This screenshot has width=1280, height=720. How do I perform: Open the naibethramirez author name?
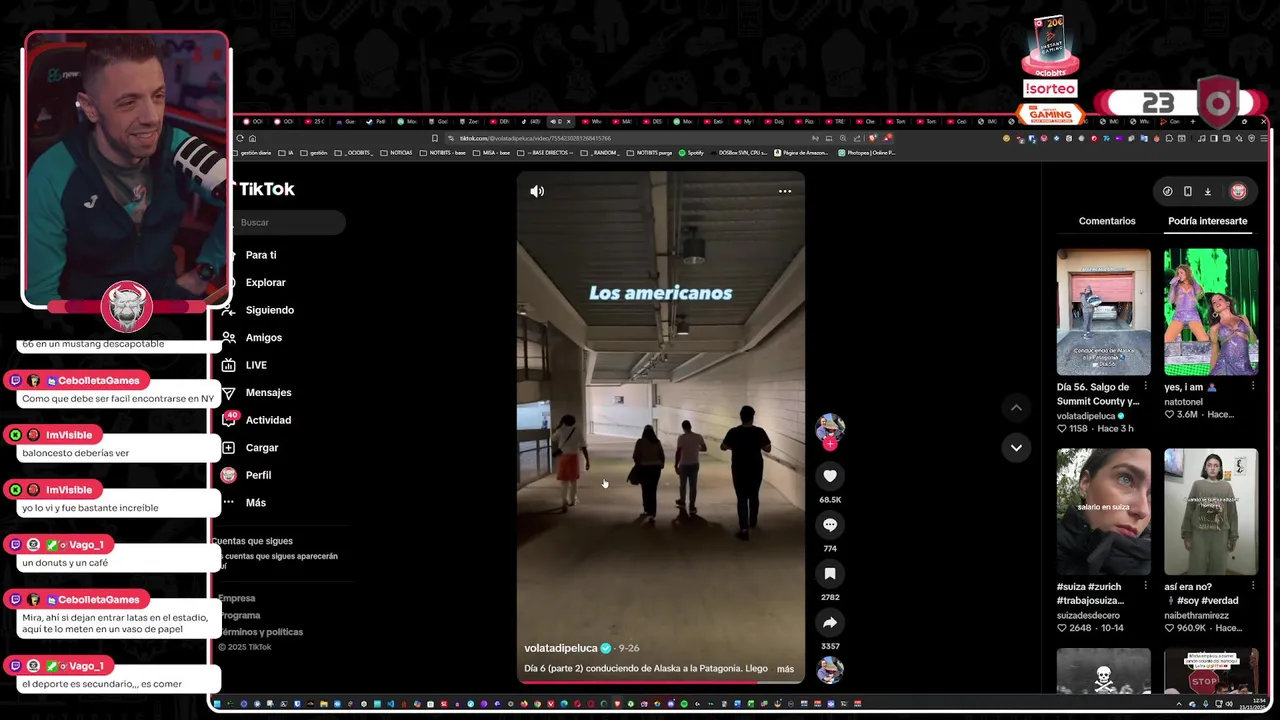[1199, 615]
